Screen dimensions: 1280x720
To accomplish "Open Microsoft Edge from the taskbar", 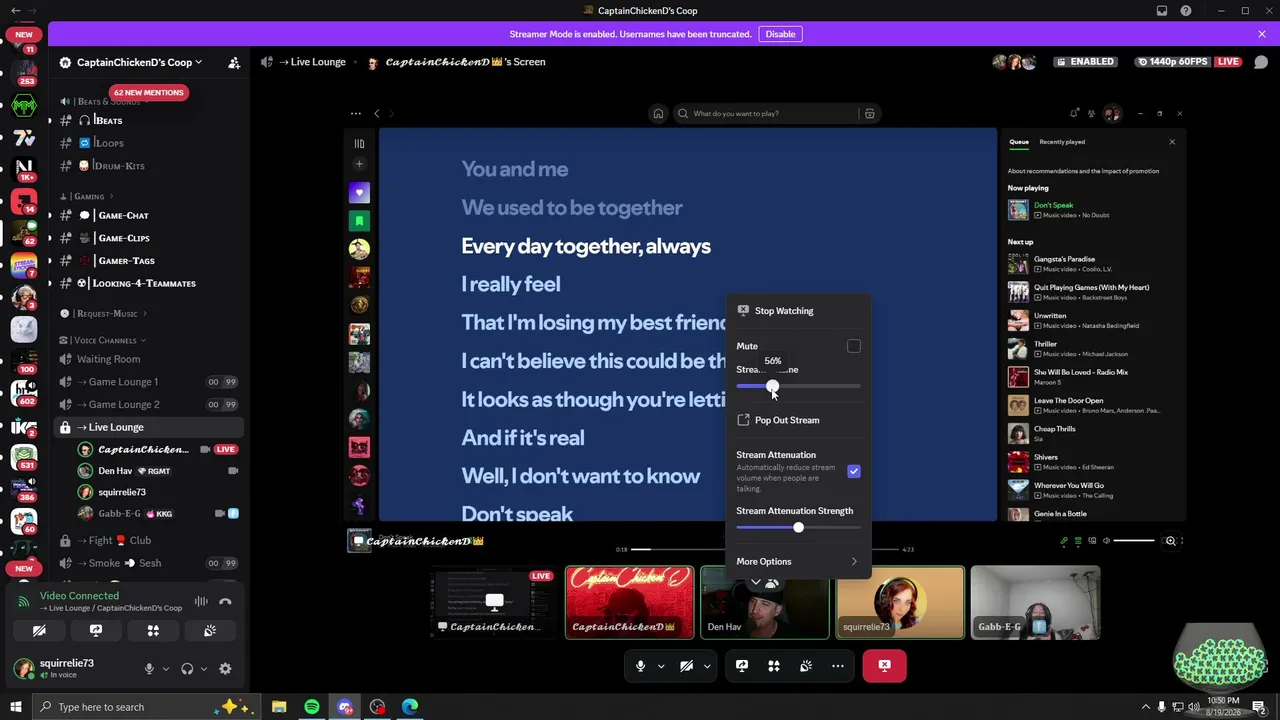I will (410, 707).
